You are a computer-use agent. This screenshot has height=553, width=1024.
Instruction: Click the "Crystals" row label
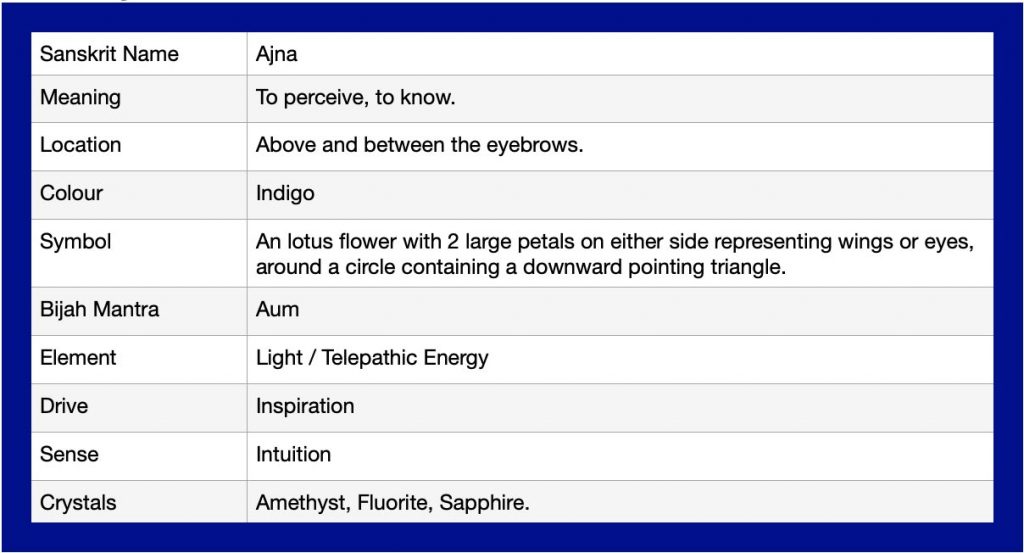click(x=78, y=503)
